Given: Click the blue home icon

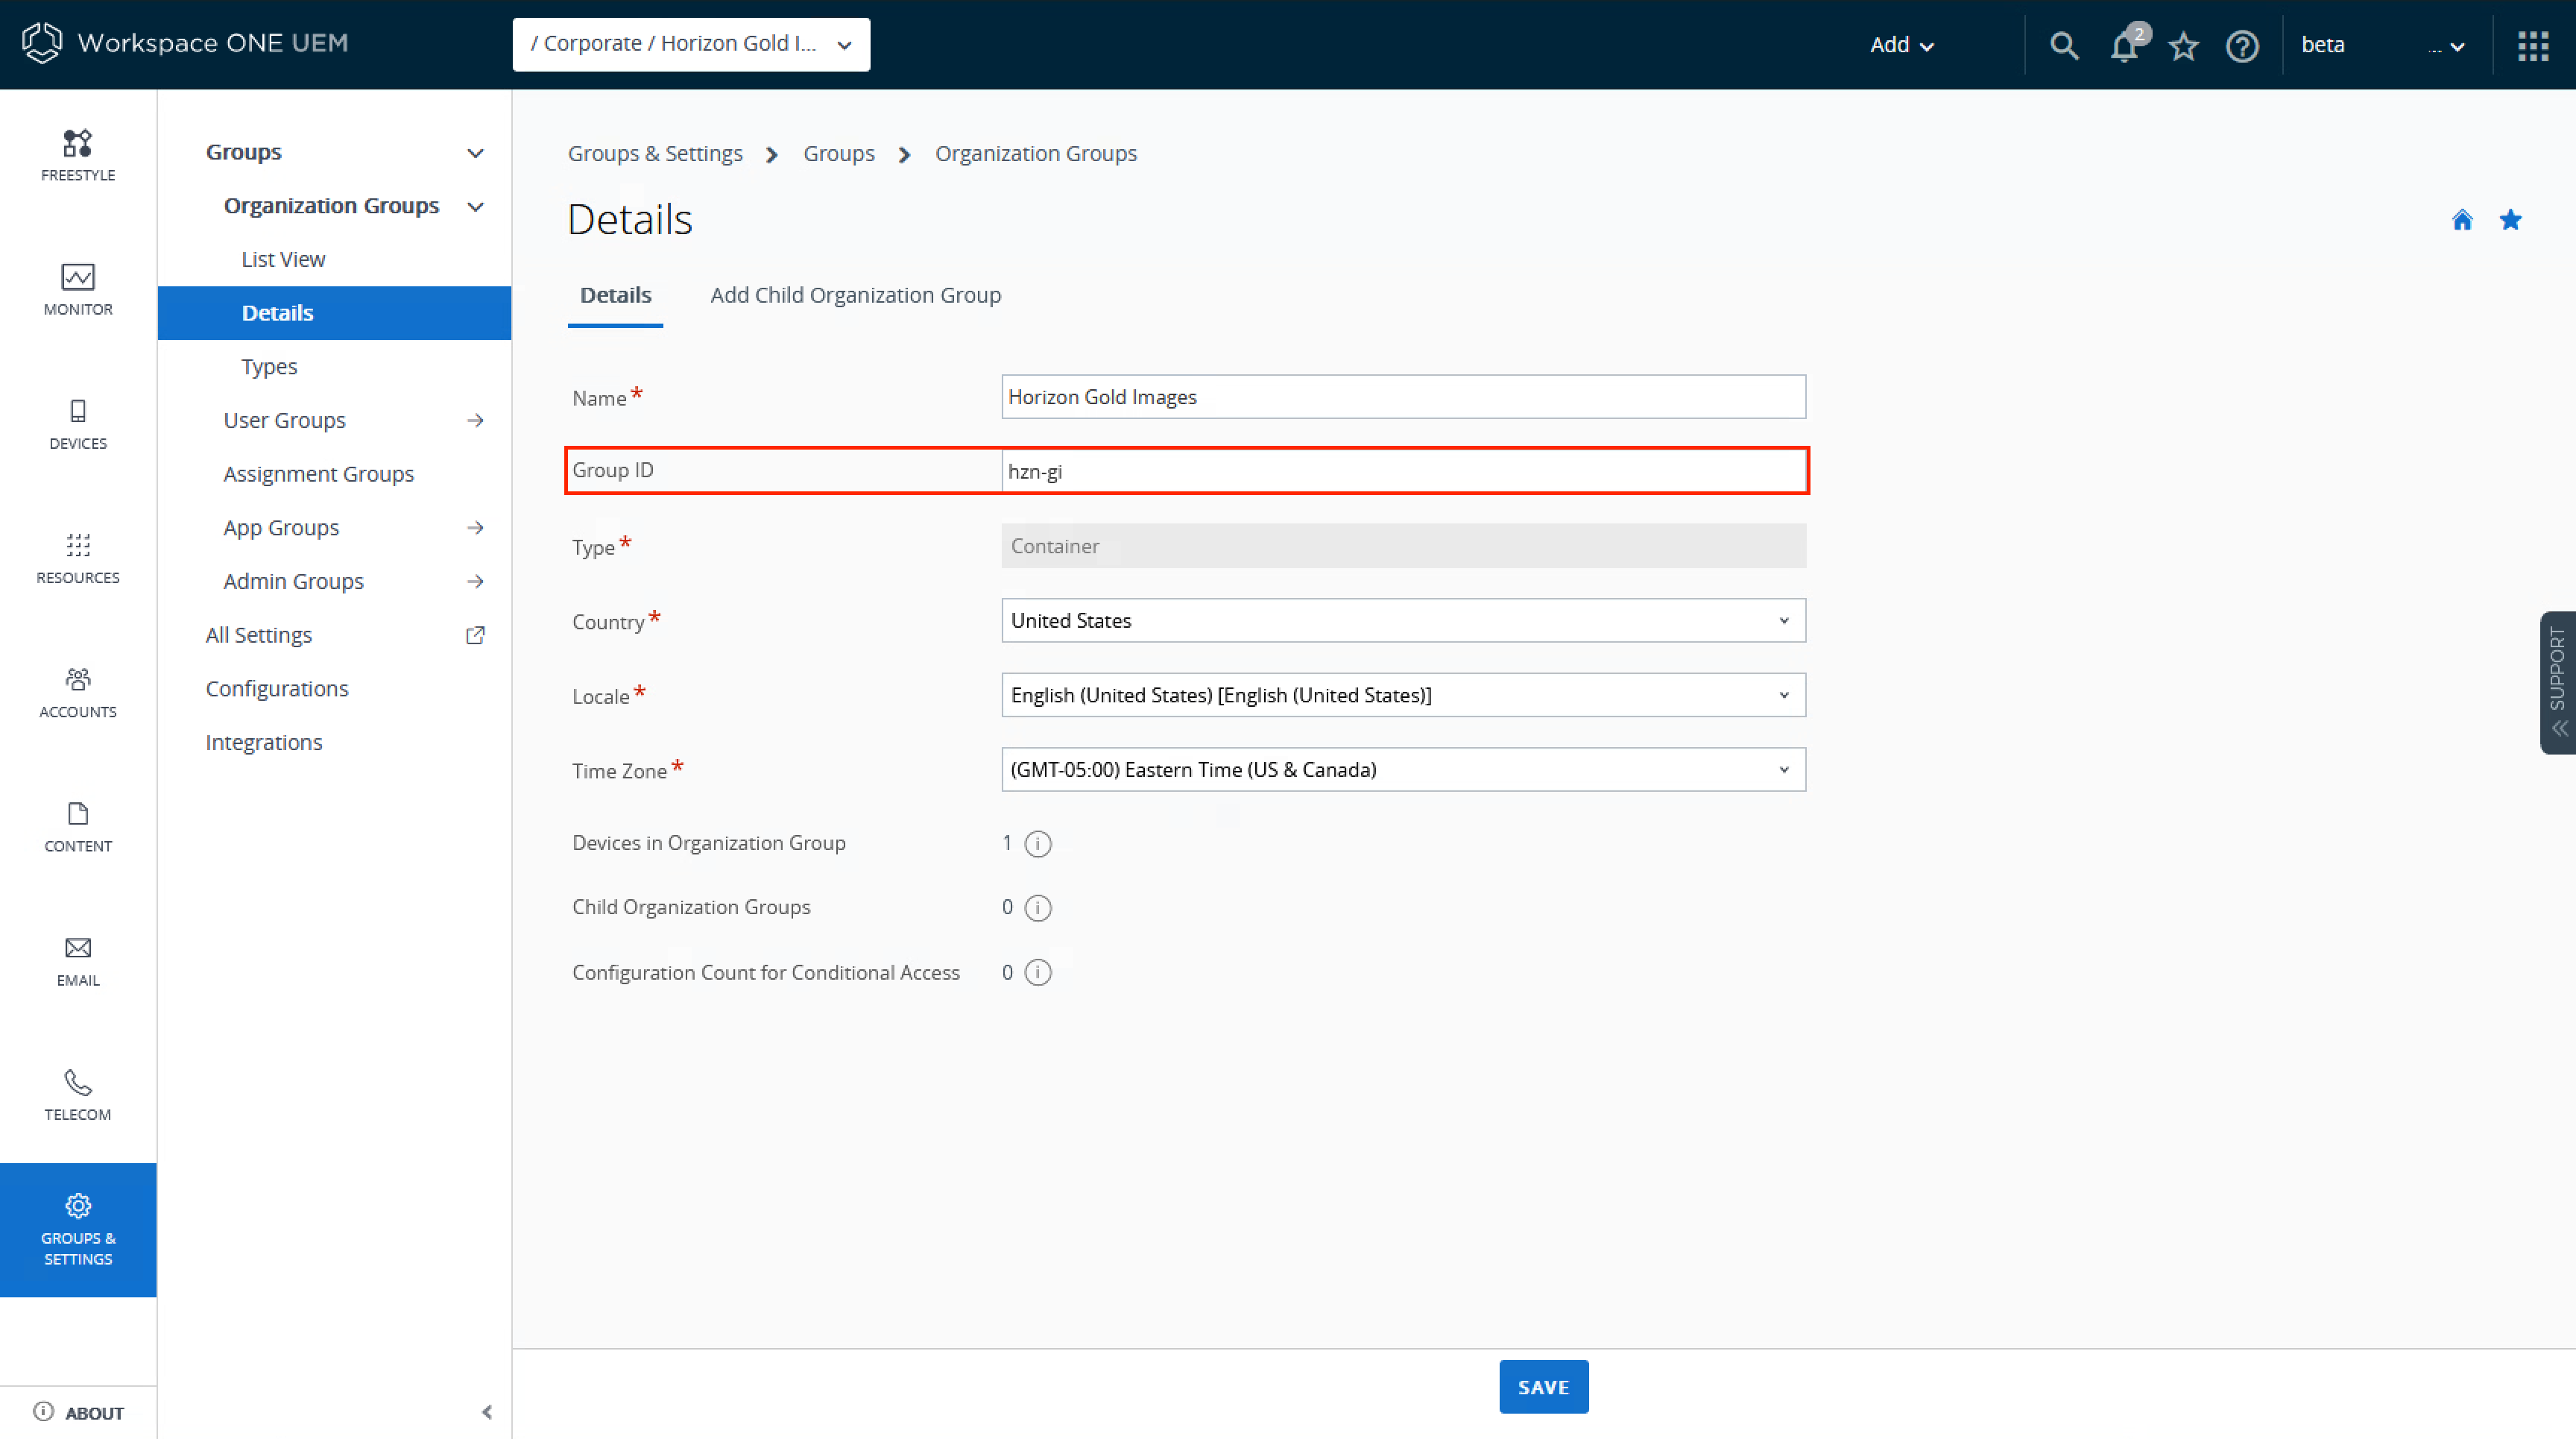Looking at the screenshot, I should click(2462, 220).
